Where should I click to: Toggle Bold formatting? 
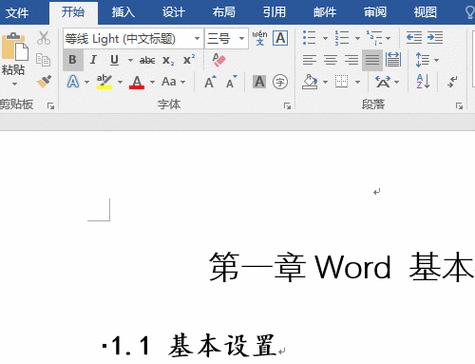[x=73, y=60]
